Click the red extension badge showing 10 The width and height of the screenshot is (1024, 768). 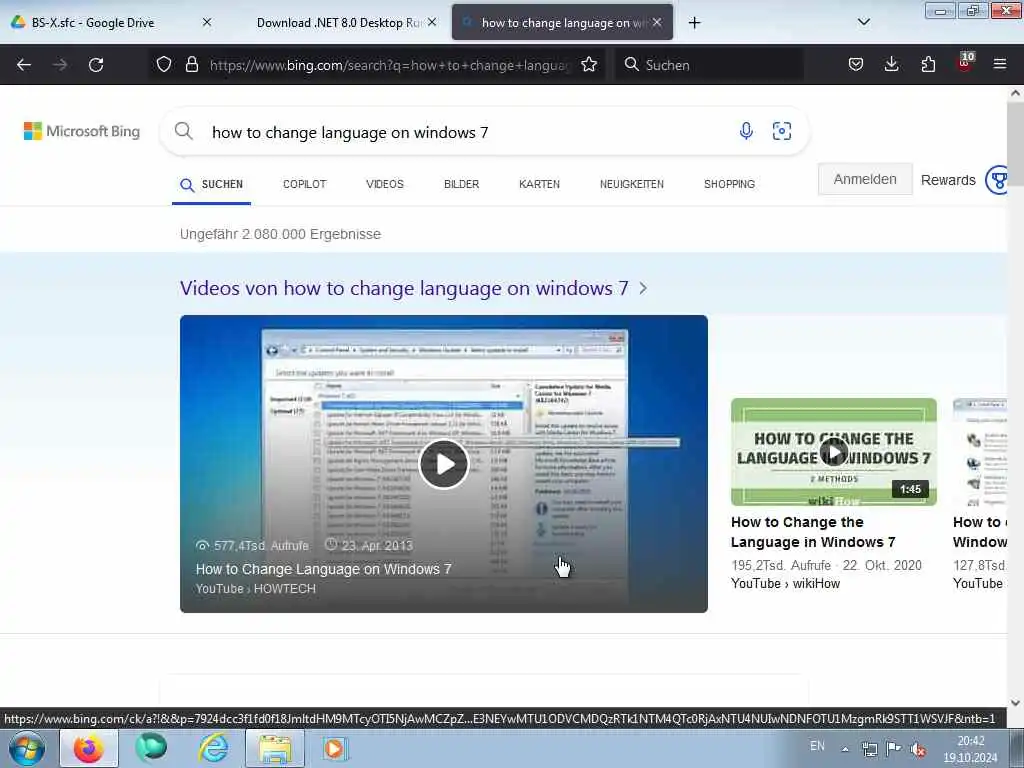click(965, 62)
